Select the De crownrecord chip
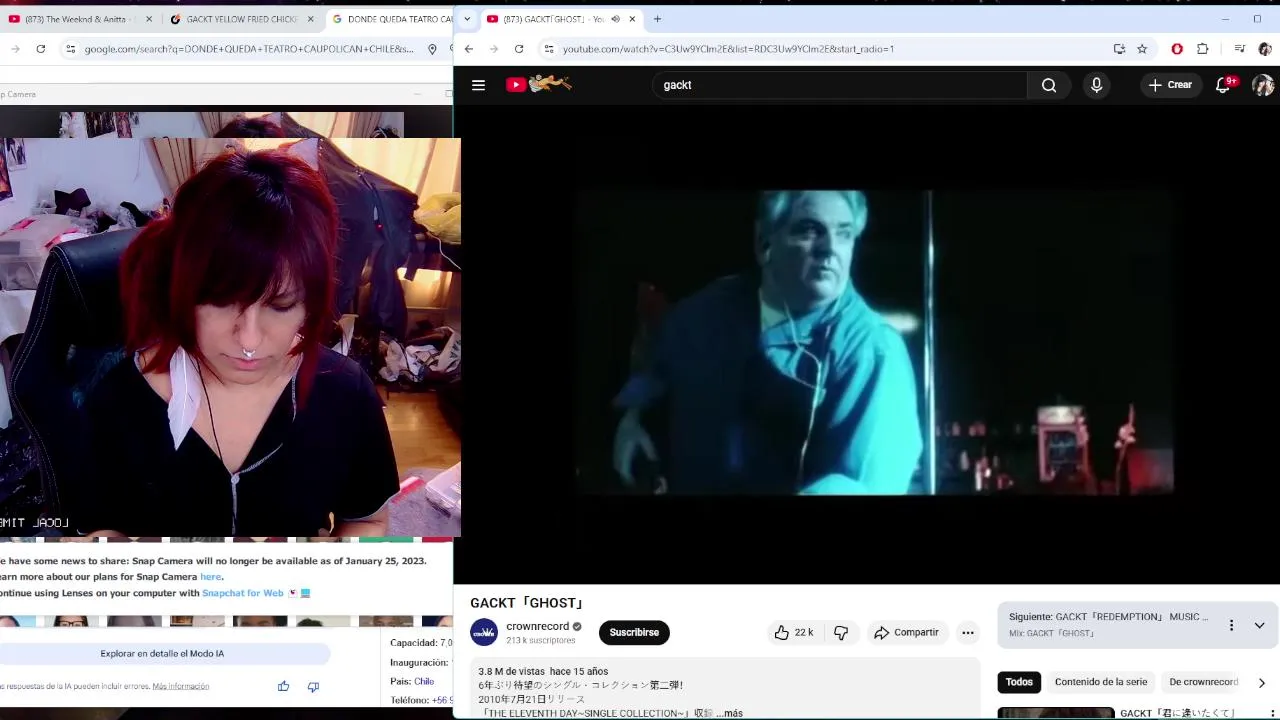 1203,682
